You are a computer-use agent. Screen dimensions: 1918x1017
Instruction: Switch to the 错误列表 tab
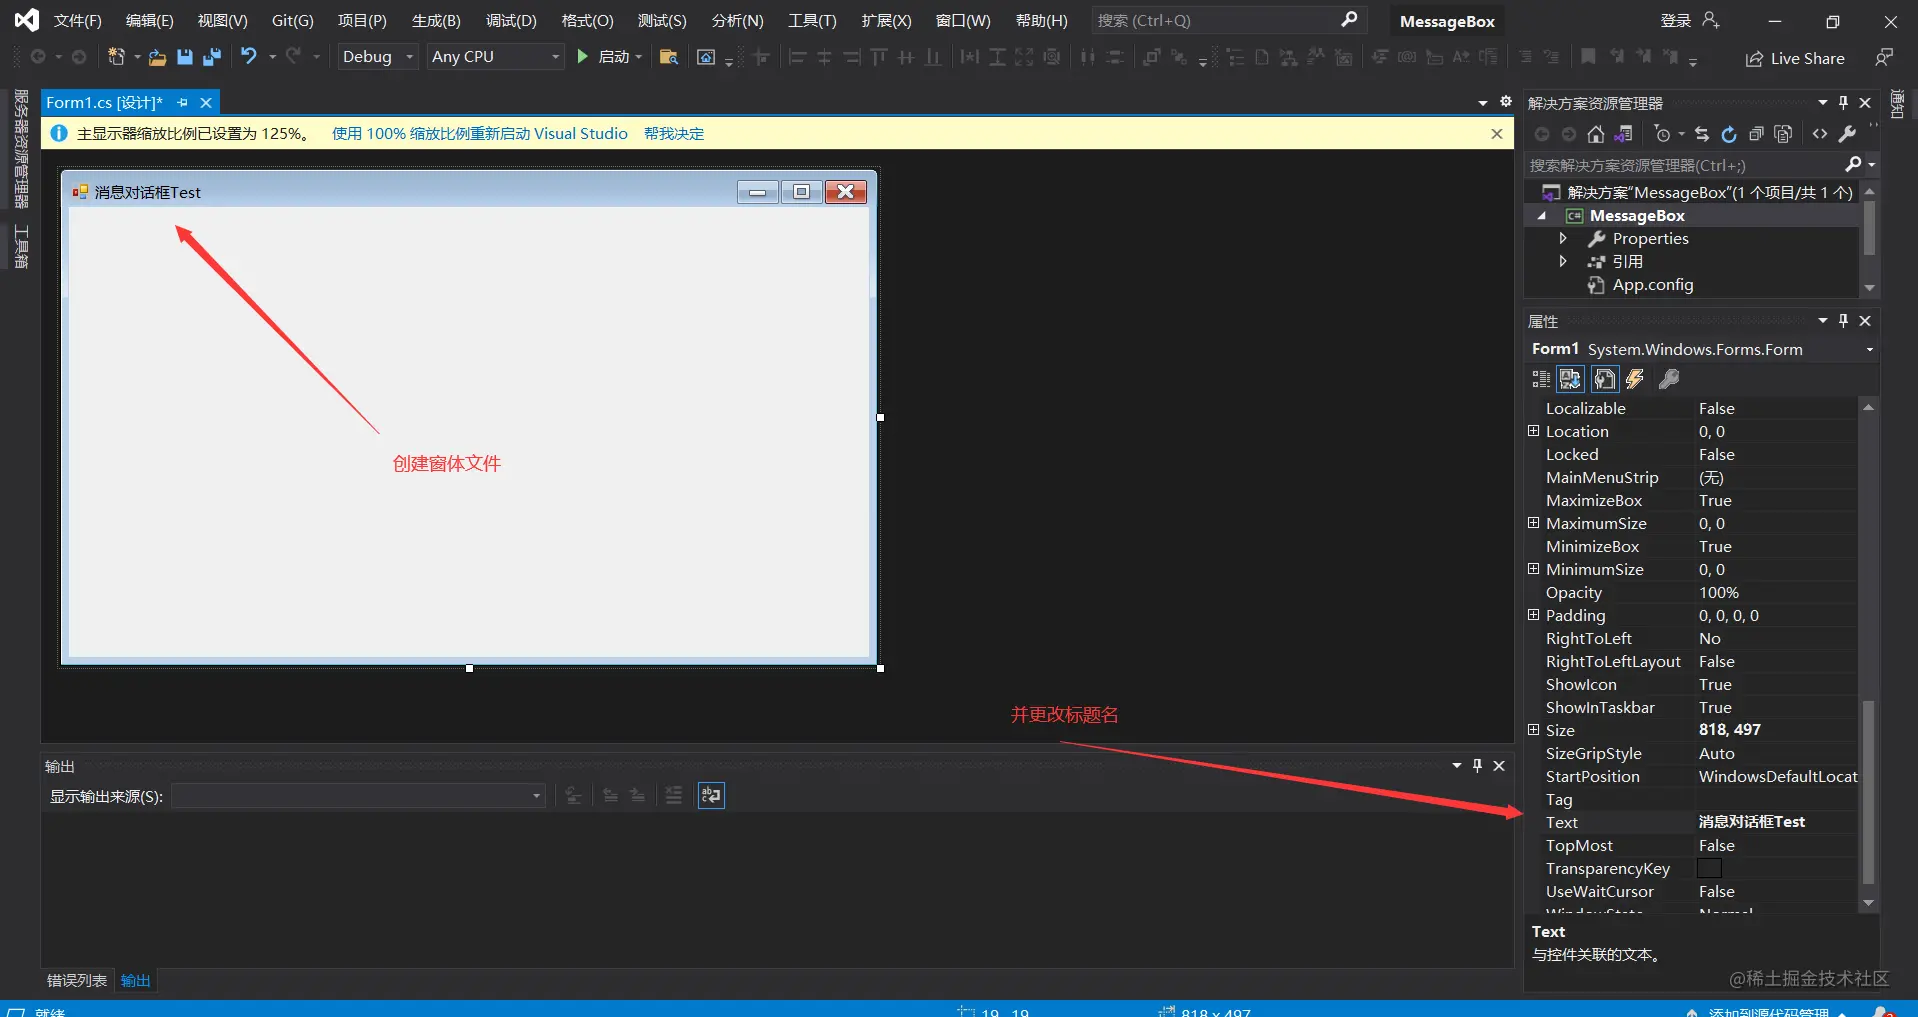[77, 981]
